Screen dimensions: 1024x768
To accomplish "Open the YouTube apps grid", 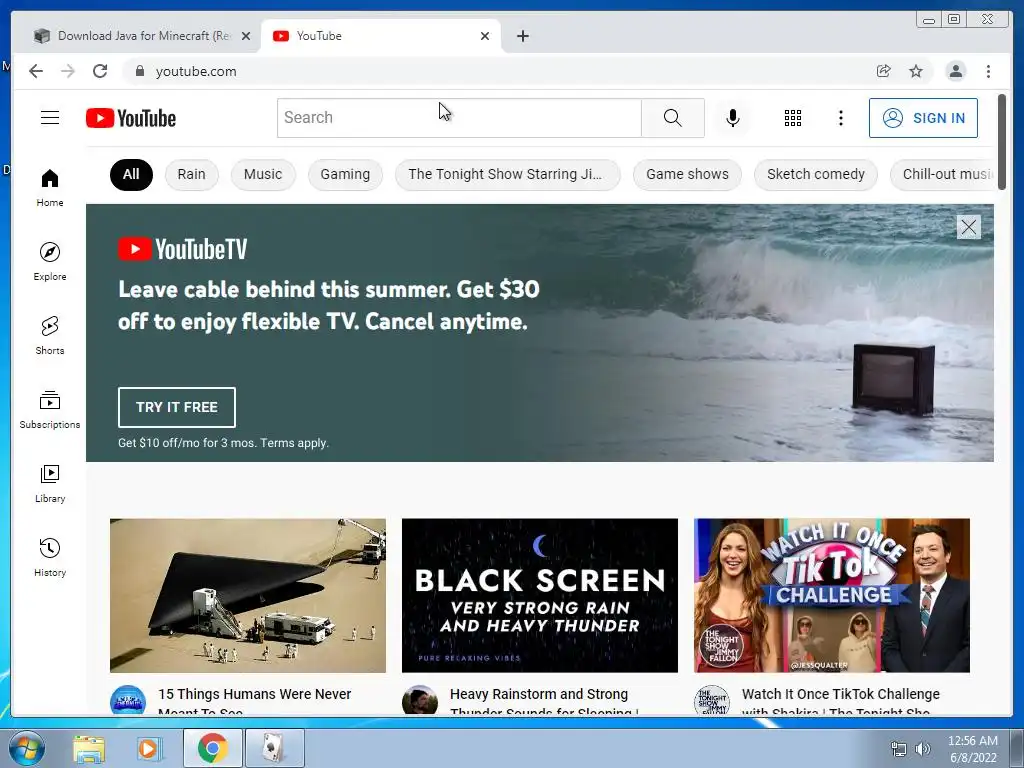I will point(792,118).
